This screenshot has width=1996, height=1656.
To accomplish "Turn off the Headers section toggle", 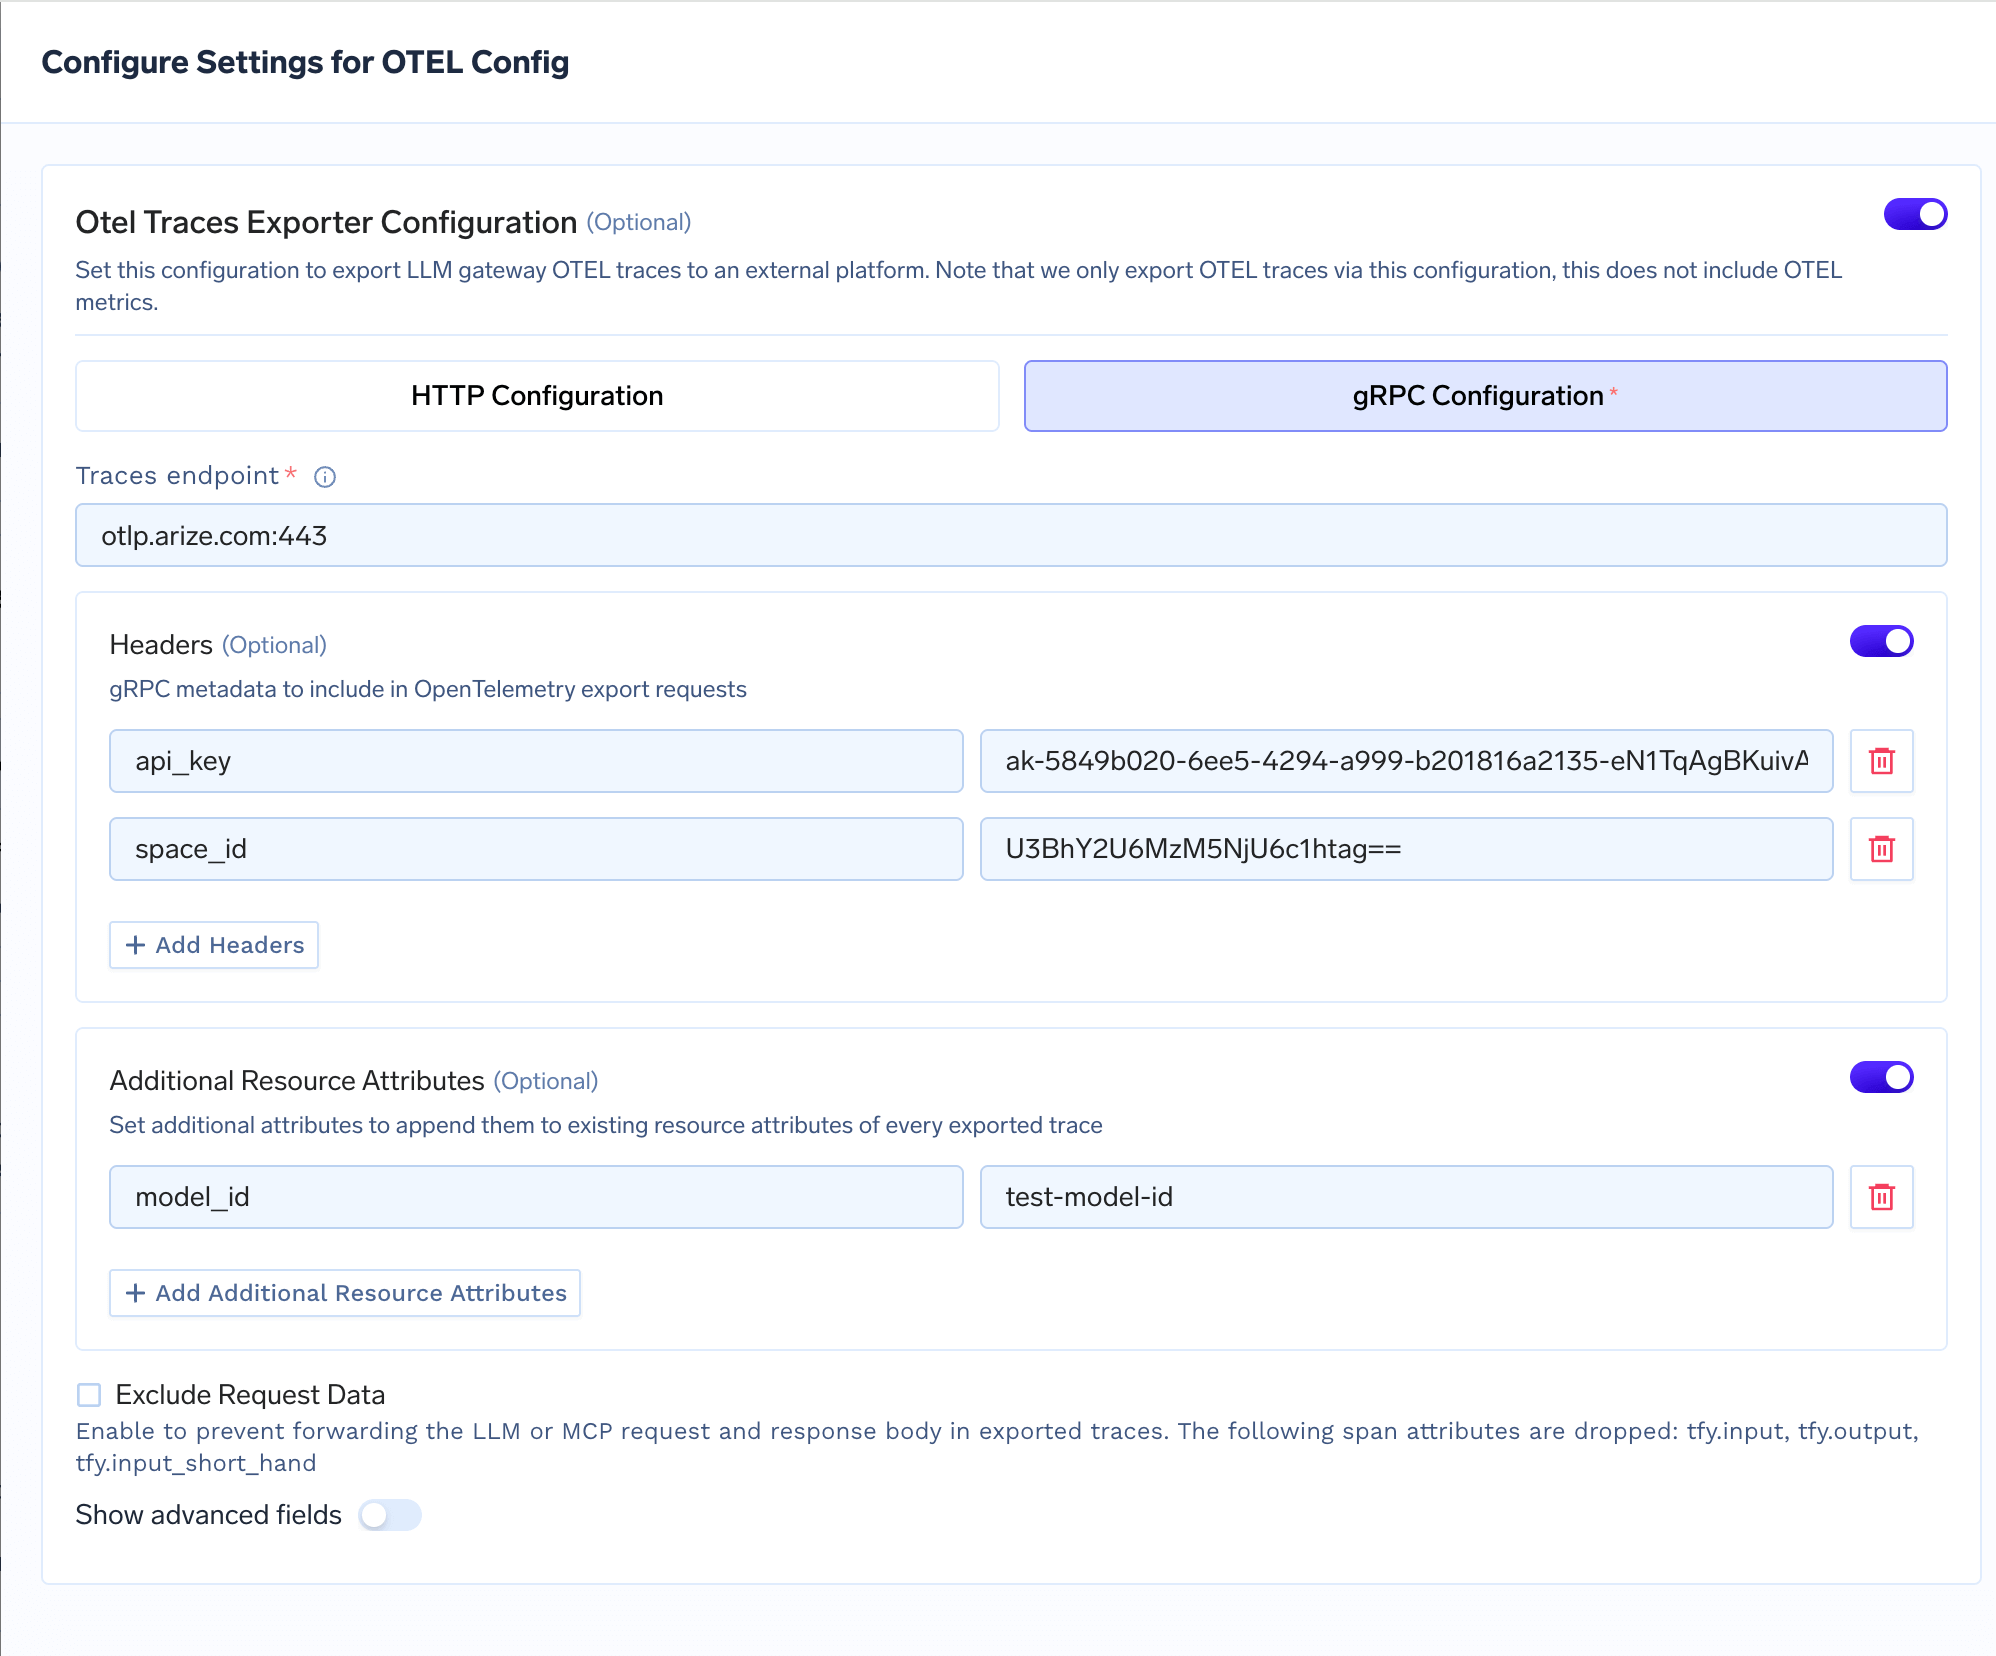I will pos(1881,641).
